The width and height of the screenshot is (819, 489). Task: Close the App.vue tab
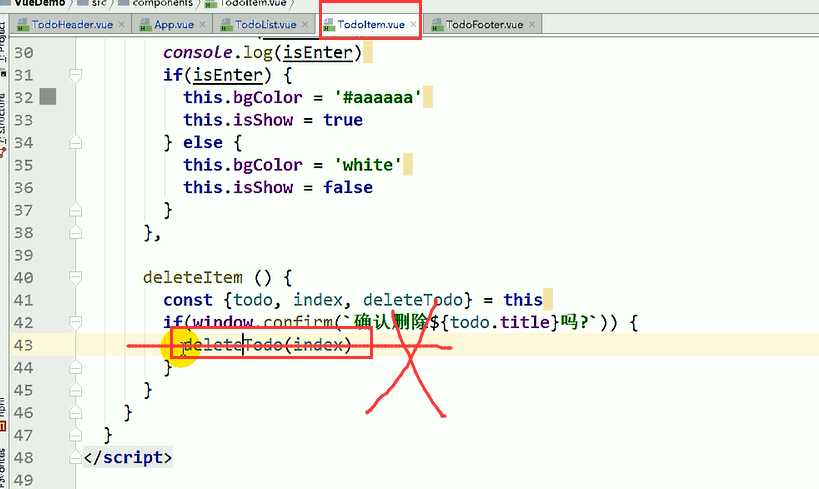(202, 25)
